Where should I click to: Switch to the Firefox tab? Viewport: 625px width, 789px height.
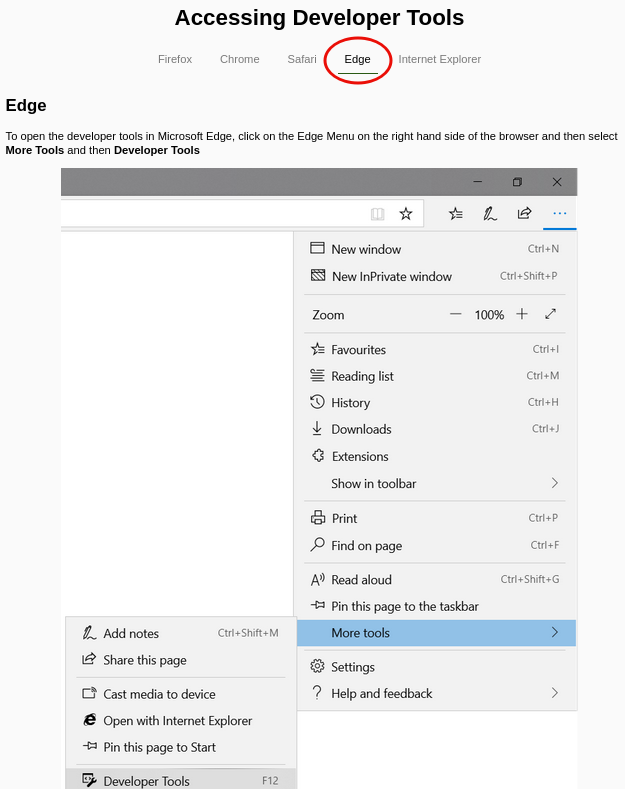(175, 59)
